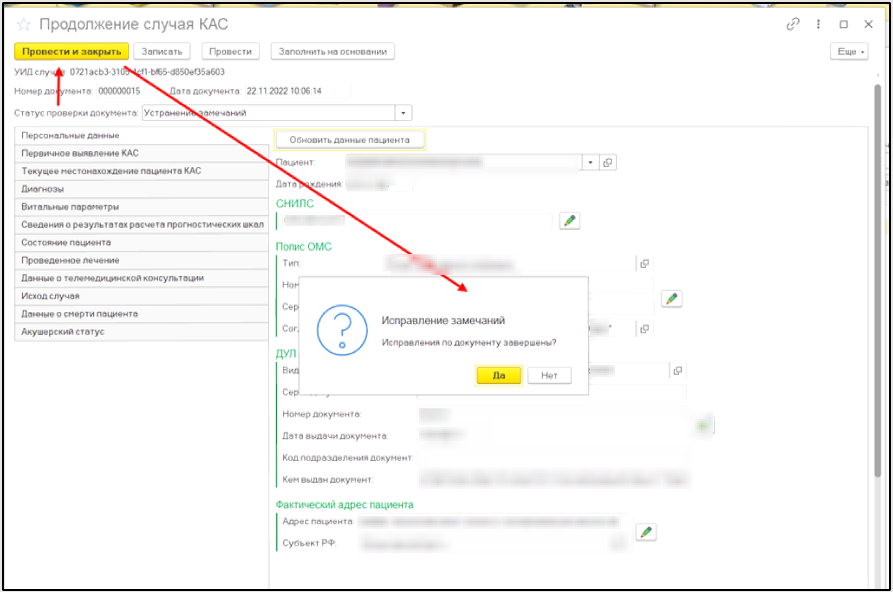Open patient record via icon next to Пациент

tap(608, 162)
